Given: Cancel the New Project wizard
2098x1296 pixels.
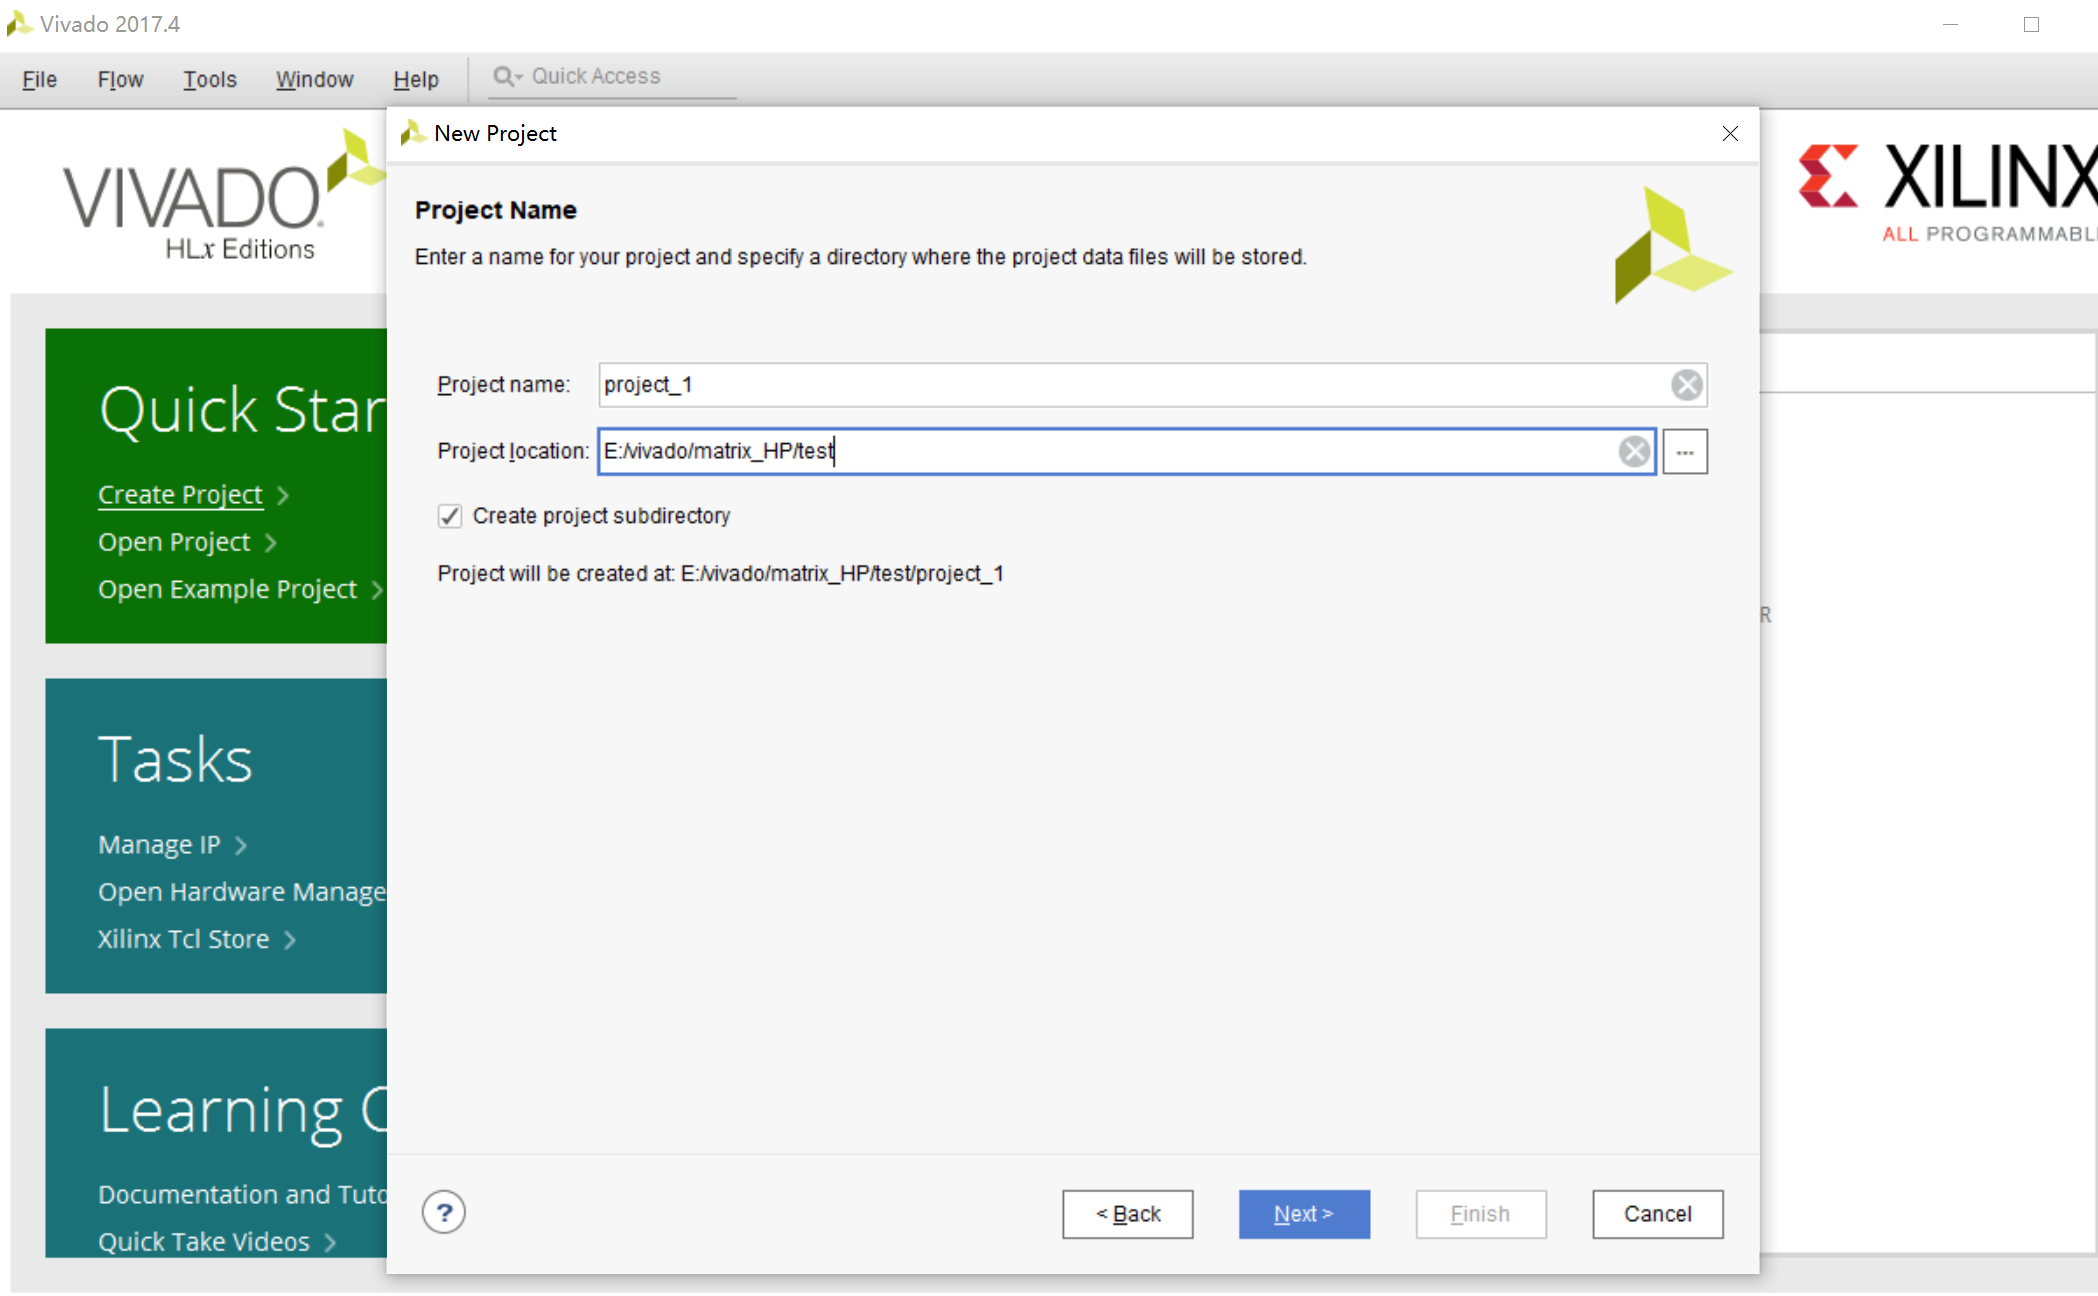Looking at the screenshot, I should [1657, 1214].
